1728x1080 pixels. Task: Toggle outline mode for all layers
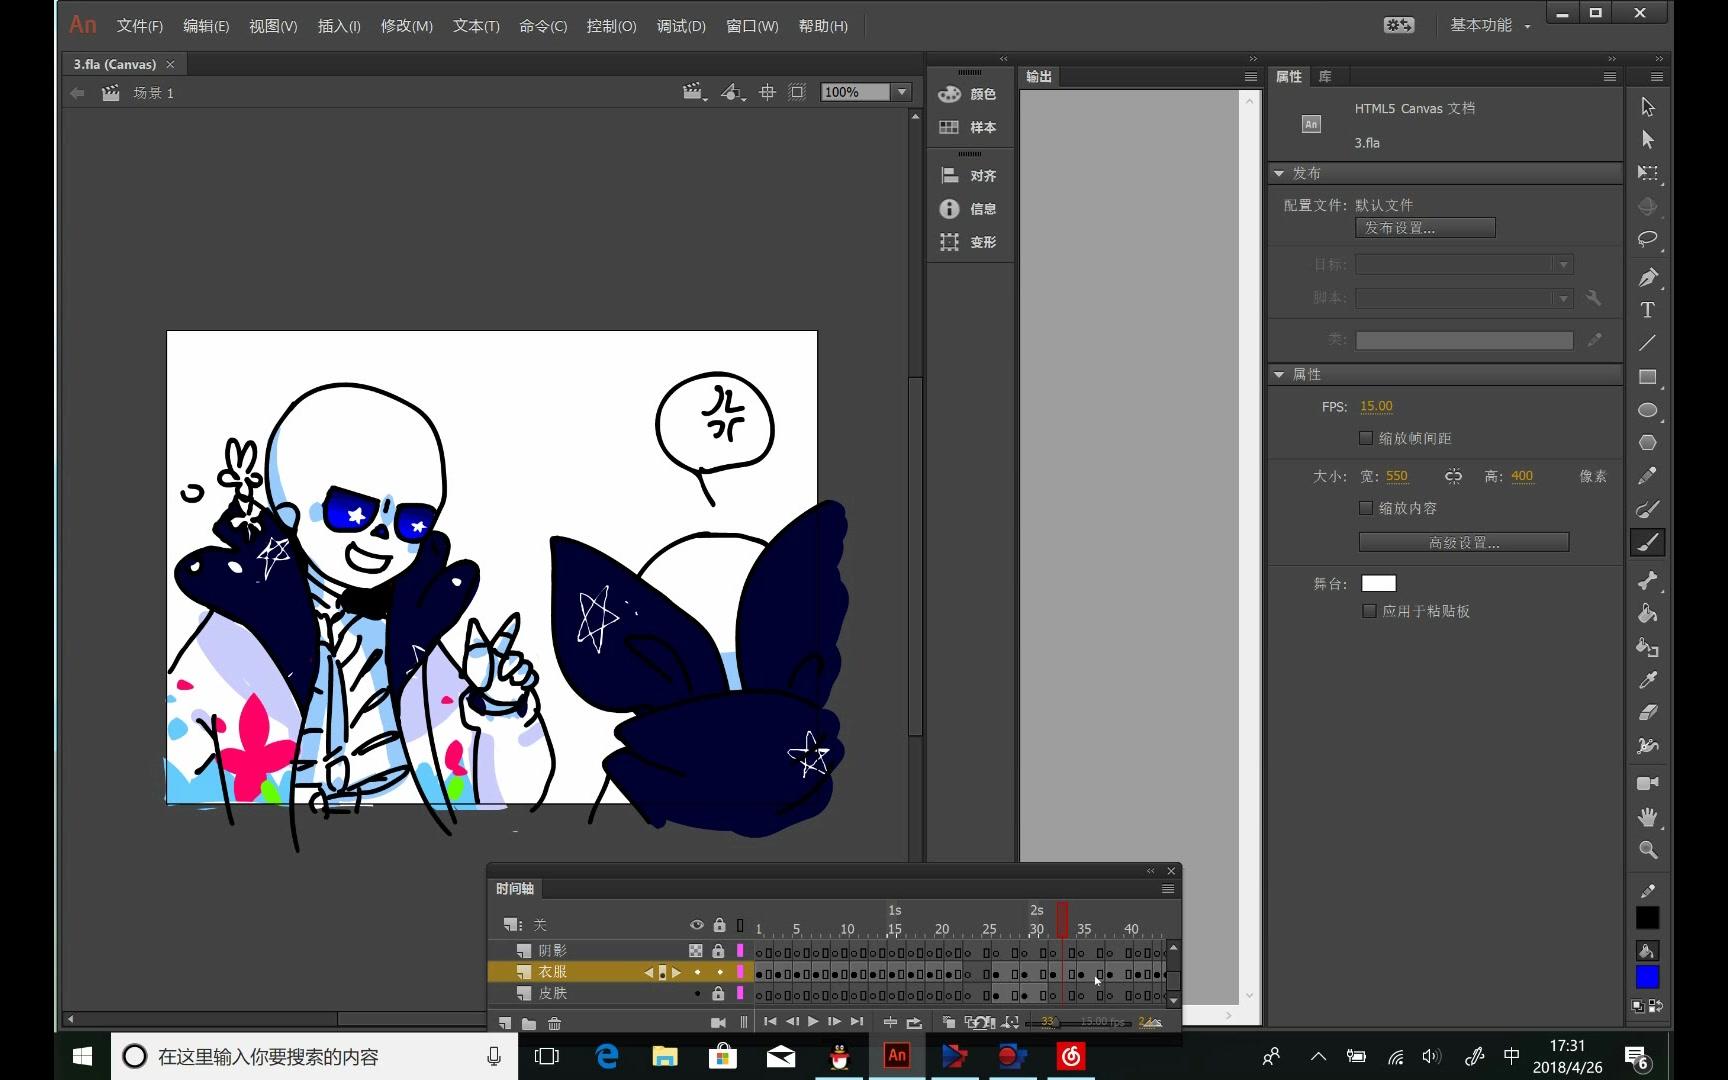tap(740, 925)
